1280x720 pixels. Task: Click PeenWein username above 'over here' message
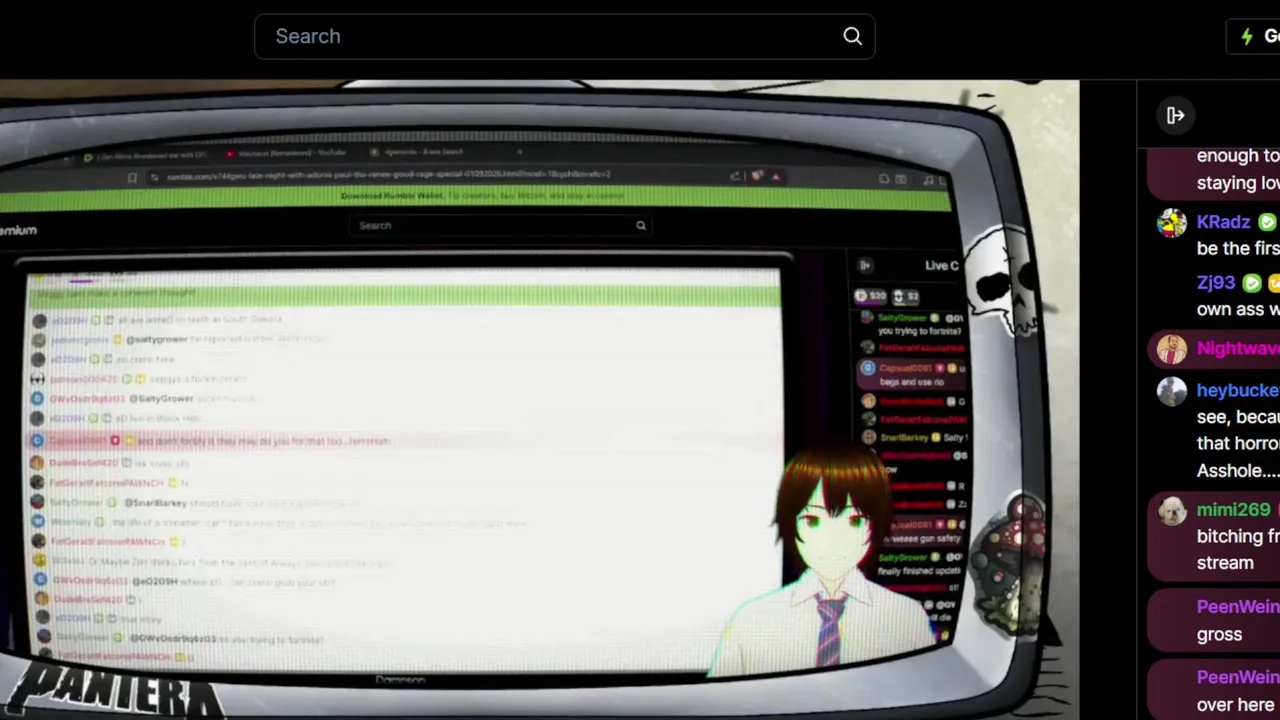coord(1238,678)
